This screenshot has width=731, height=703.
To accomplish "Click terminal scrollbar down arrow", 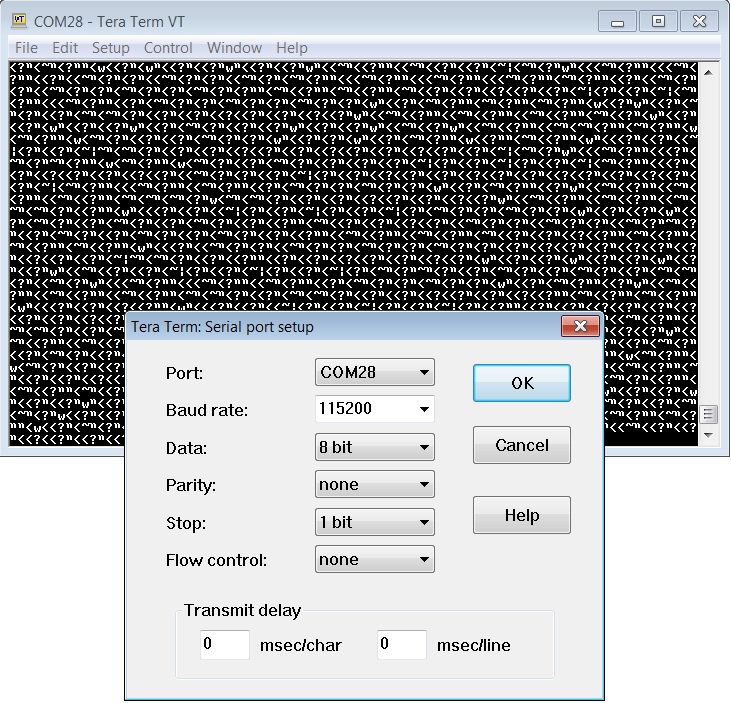I will [x=708, y=435].
